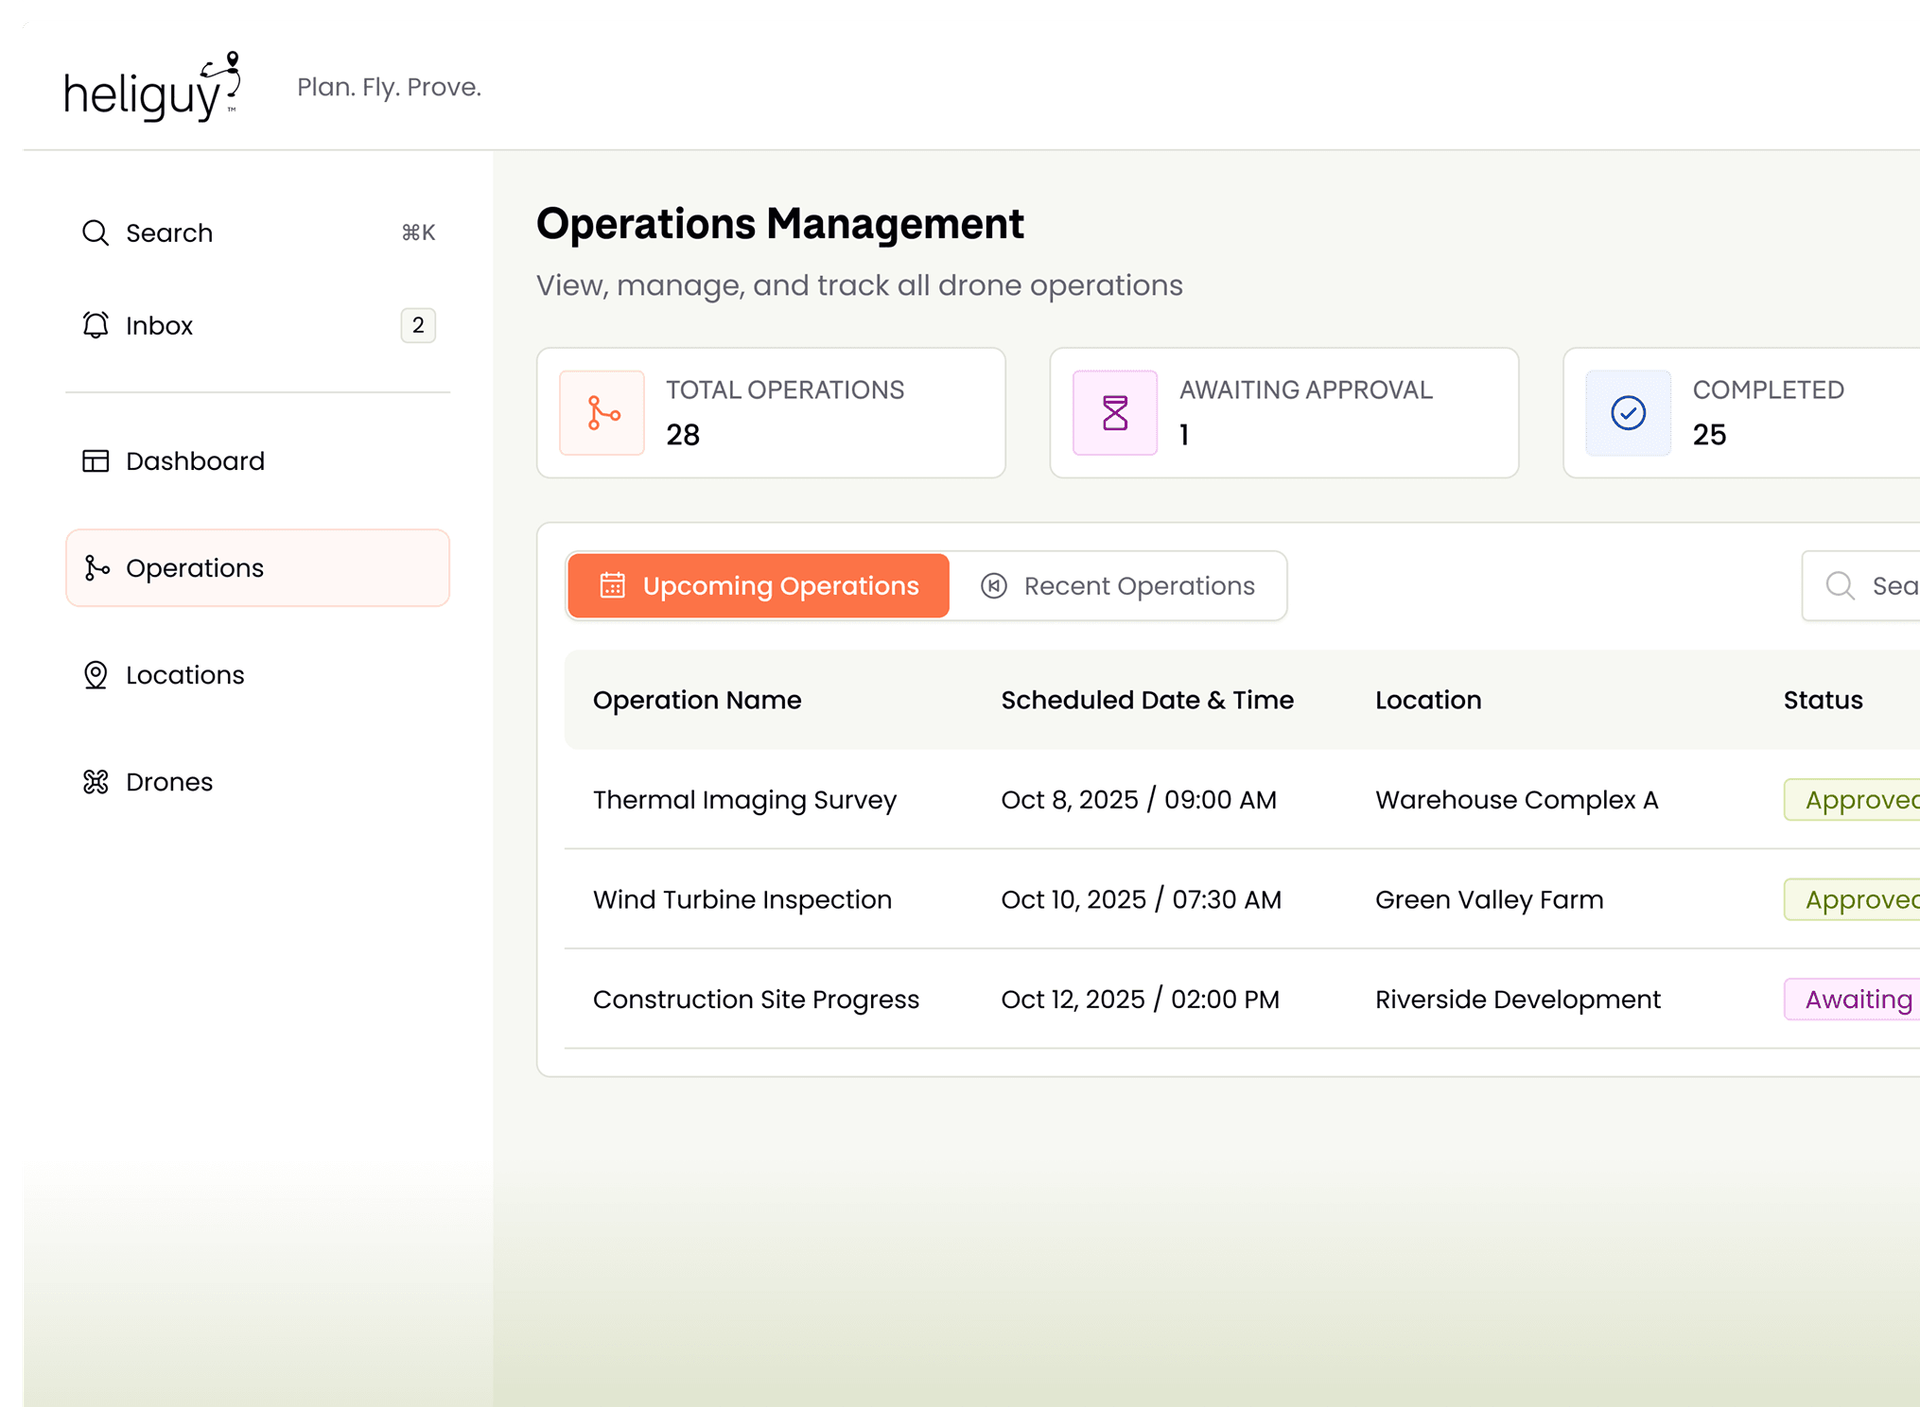Click the Operation Name column header
The image size is (1920, 1407).
pyautogui.click(x=697, y=700)
